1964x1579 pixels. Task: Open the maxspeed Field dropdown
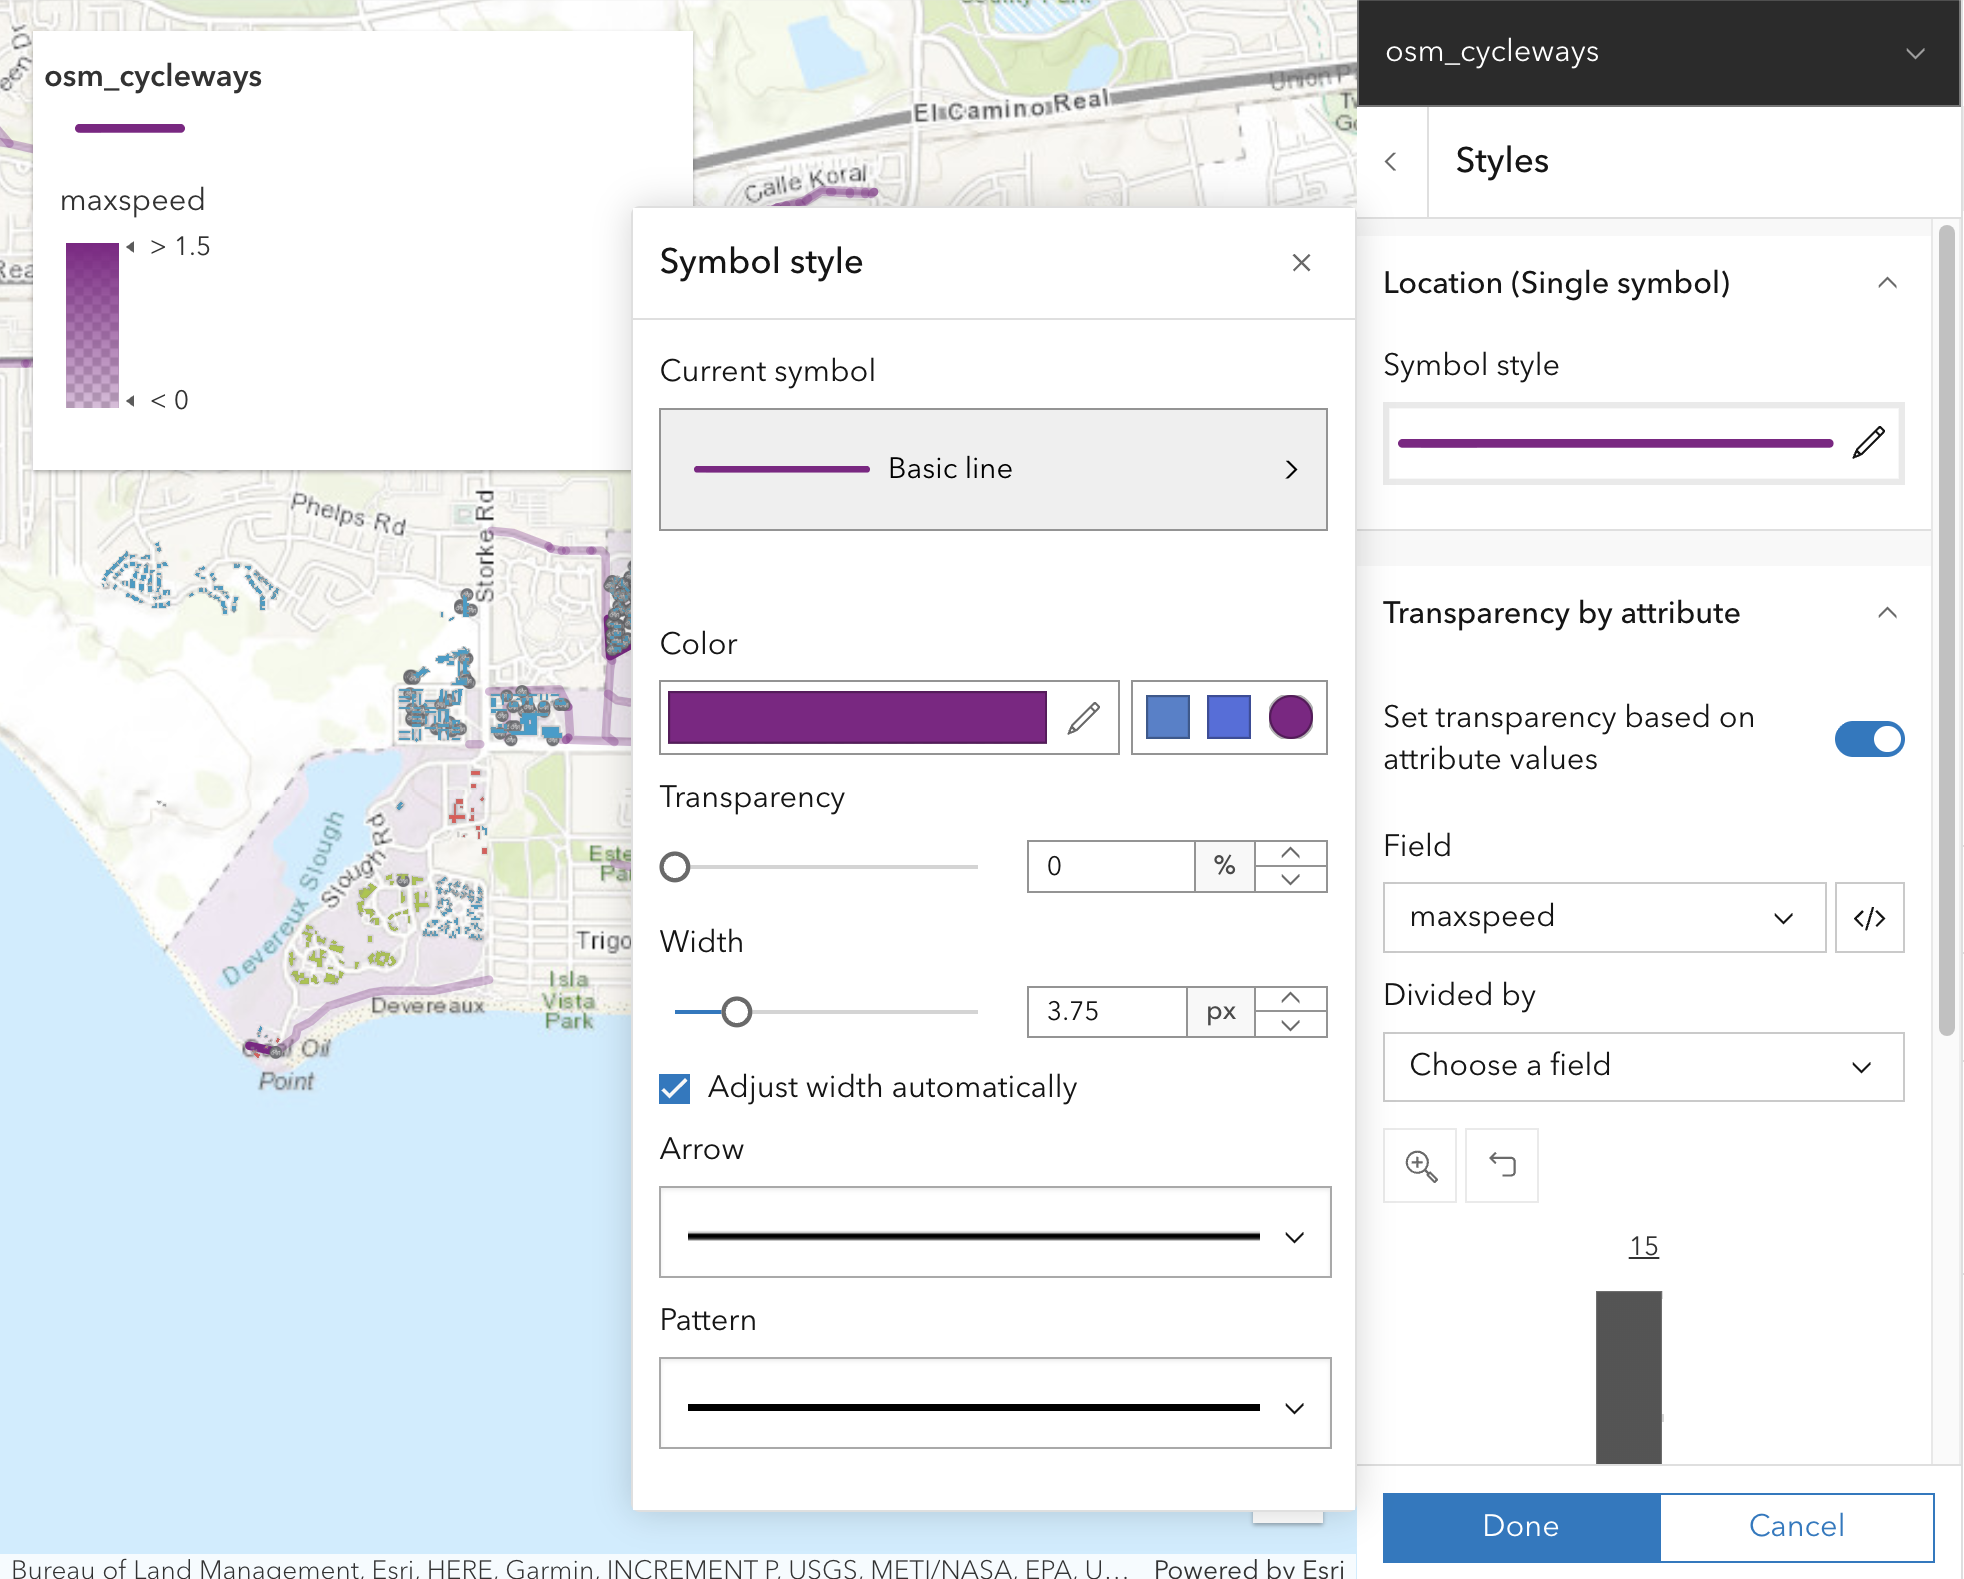click(x=1604, y=917)
